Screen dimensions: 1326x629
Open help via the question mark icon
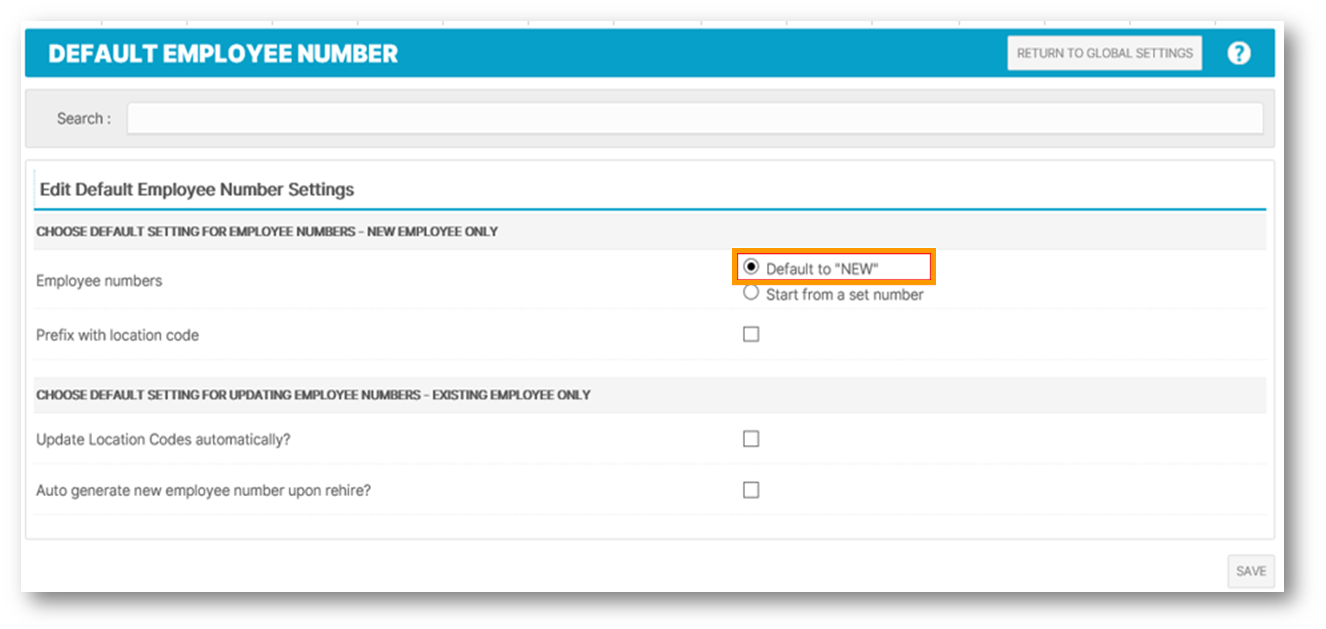[1239, 54]
